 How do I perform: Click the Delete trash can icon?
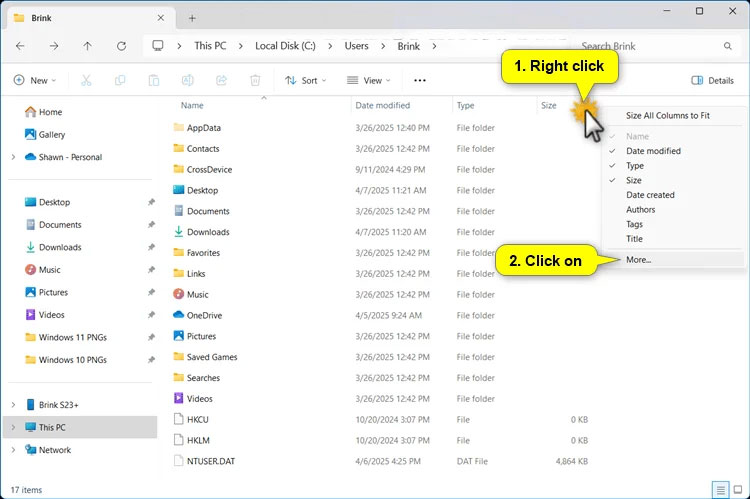(x=255, y=80)
